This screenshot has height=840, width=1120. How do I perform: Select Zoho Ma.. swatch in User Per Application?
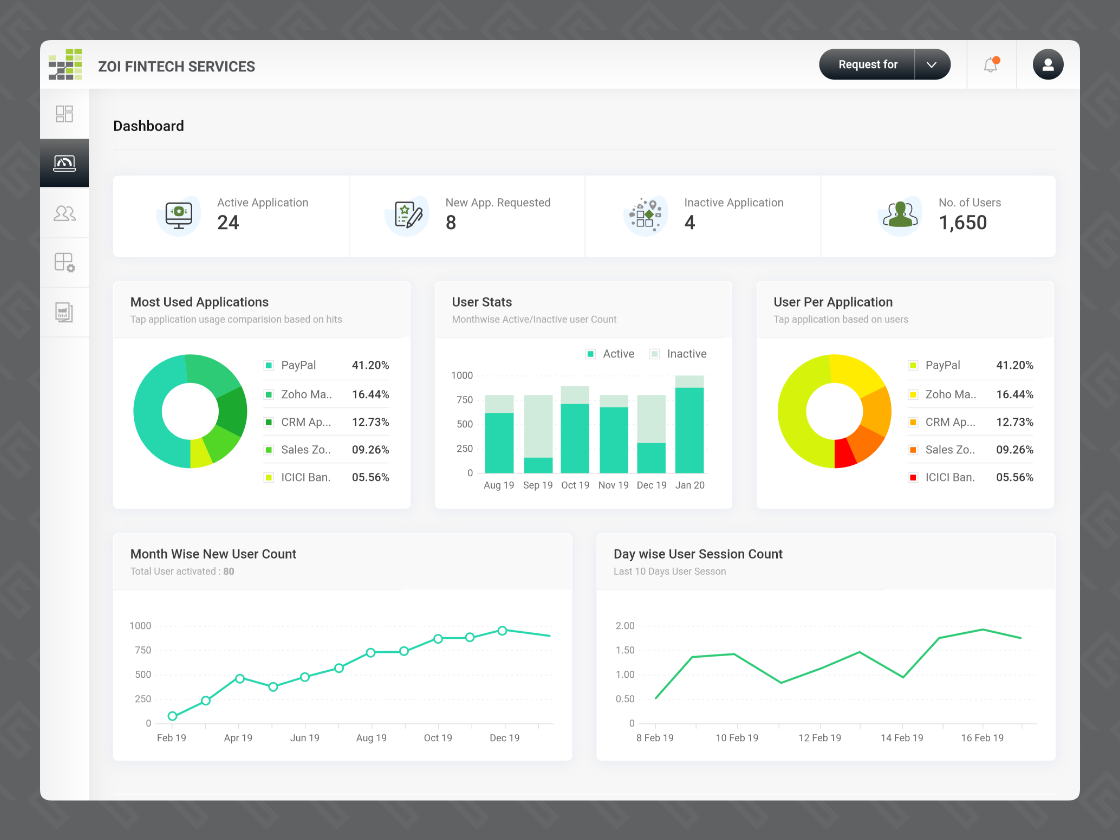pyautogui.click(x=913, y=394)
